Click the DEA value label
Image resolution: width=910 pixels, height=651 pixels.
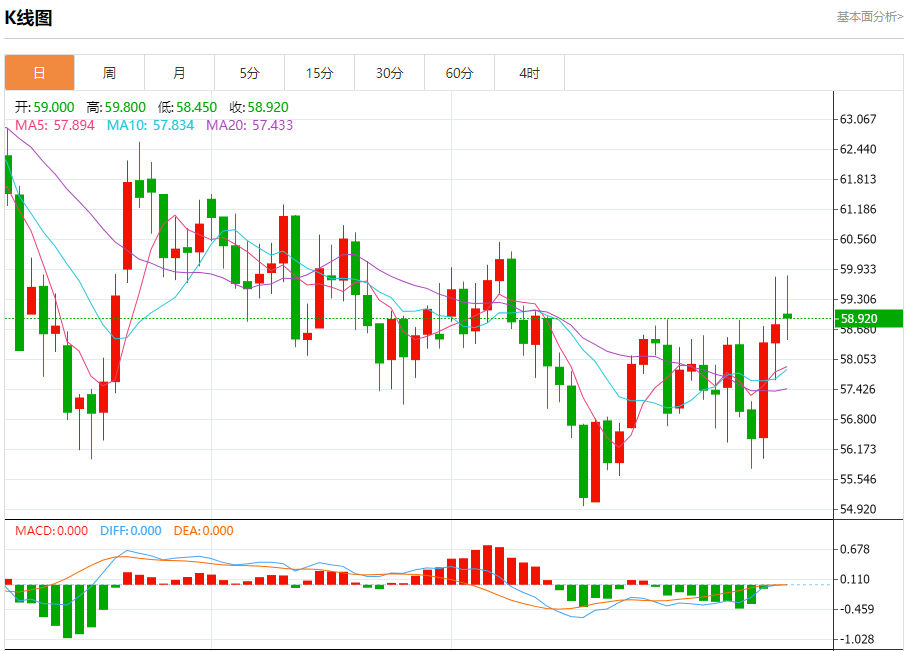pos(203,531)
